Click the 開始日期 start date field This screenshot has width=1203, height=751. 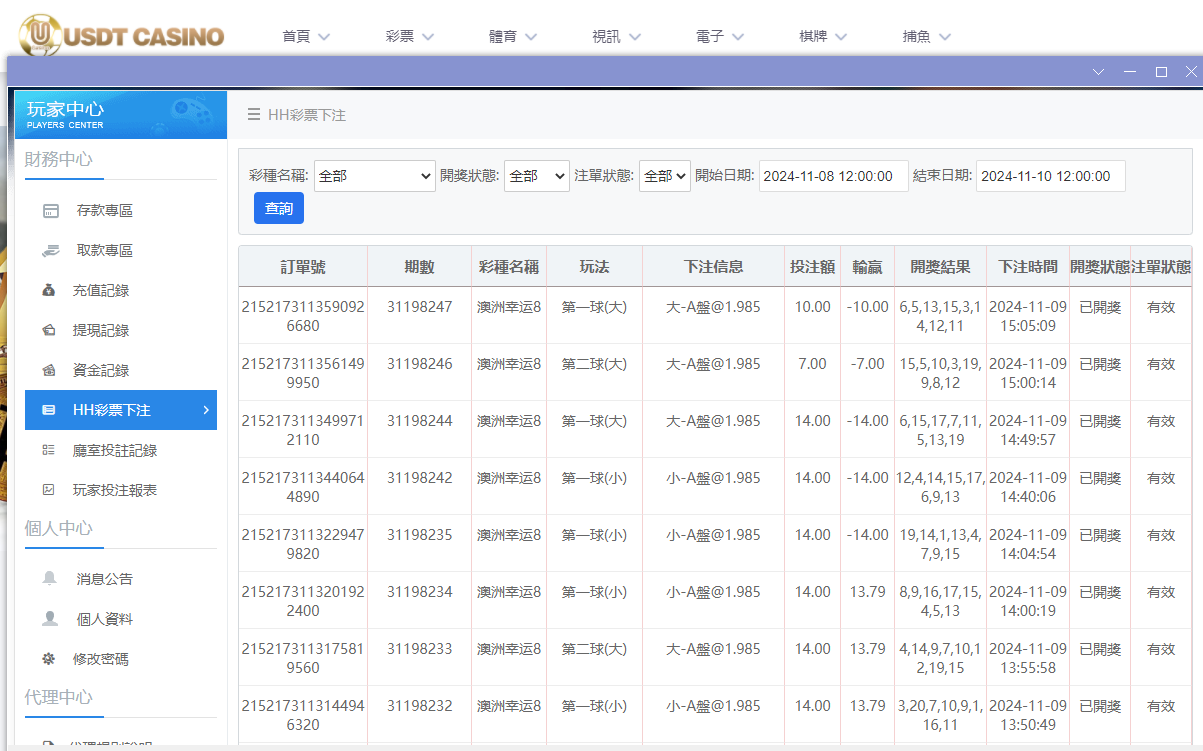coord(833,175)
